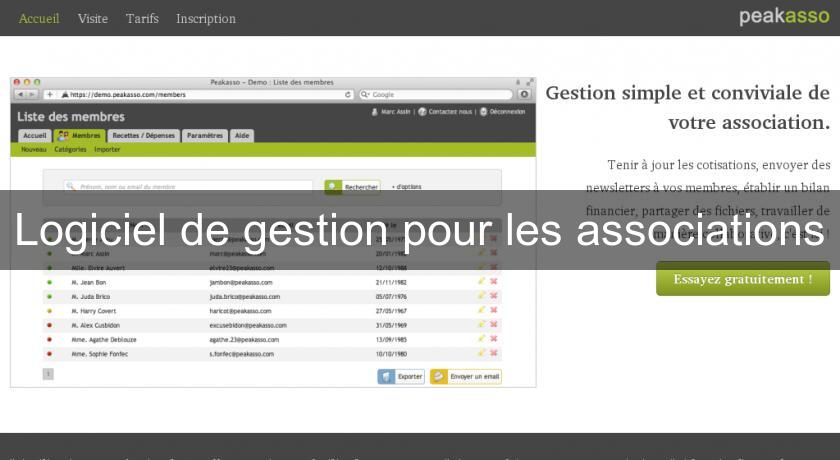
Task: Select the Membres tab in the demo
Action: tap(79, 135)
